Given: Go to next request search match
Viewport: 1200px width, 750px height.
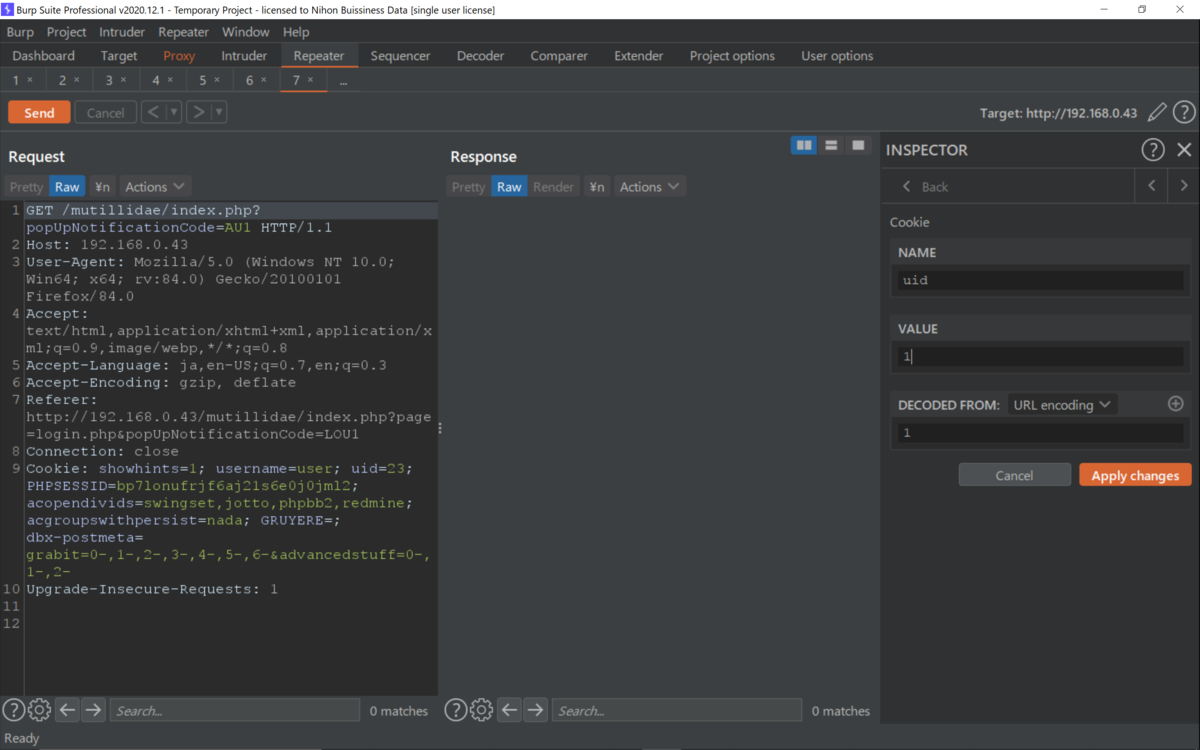Looking at the screenshot, I should (x=93, y=710).
